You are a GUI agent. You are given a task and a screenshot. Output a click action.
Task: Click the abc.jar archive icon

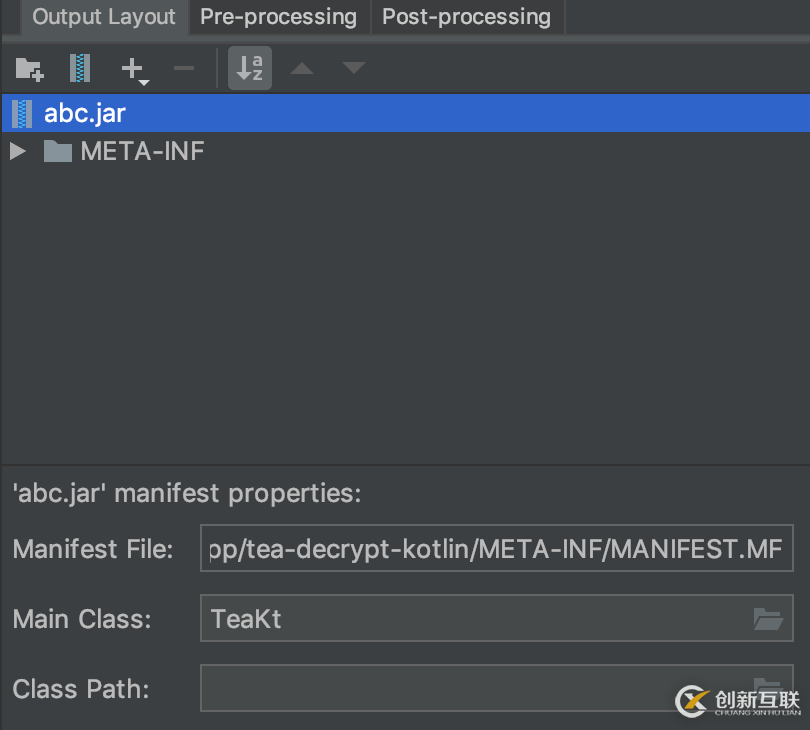(x=21, y=113)
